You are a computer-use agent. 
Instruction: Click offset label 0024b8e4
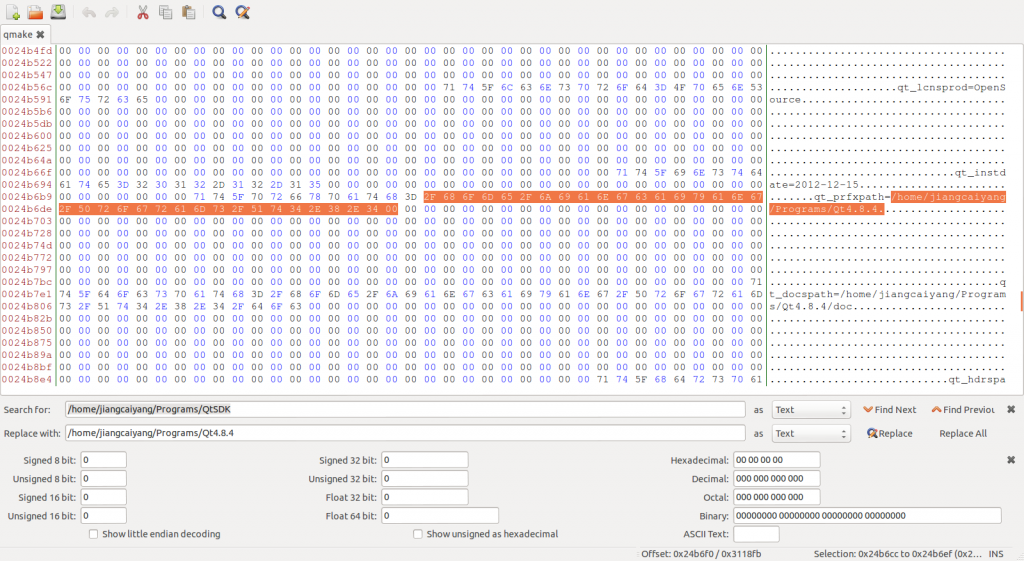click(x=27, y=379)
